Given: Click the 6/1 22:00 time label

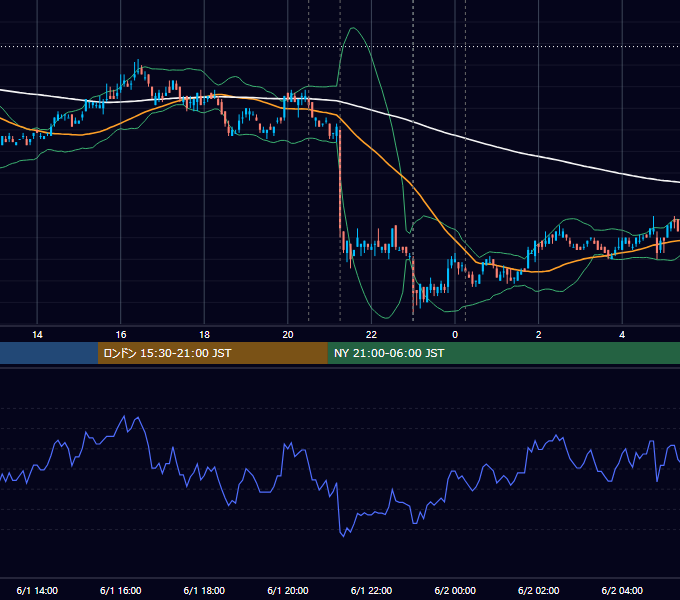Looking at the screenshot, I should coord(371,590).
